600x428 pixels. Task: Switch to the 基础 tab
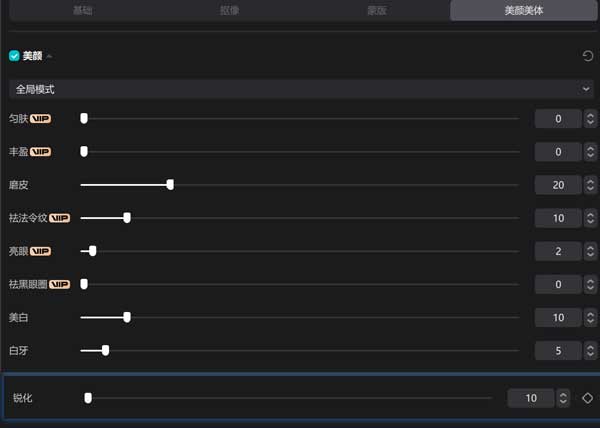(83, 10)
